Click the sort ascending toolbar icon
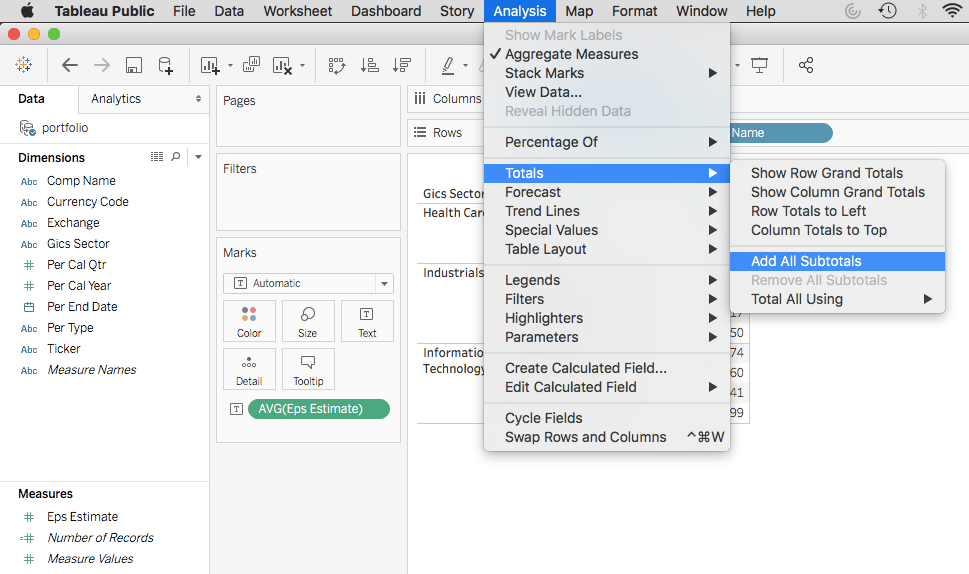Screen dimensions: 969x574 click(x=370, y=65)
